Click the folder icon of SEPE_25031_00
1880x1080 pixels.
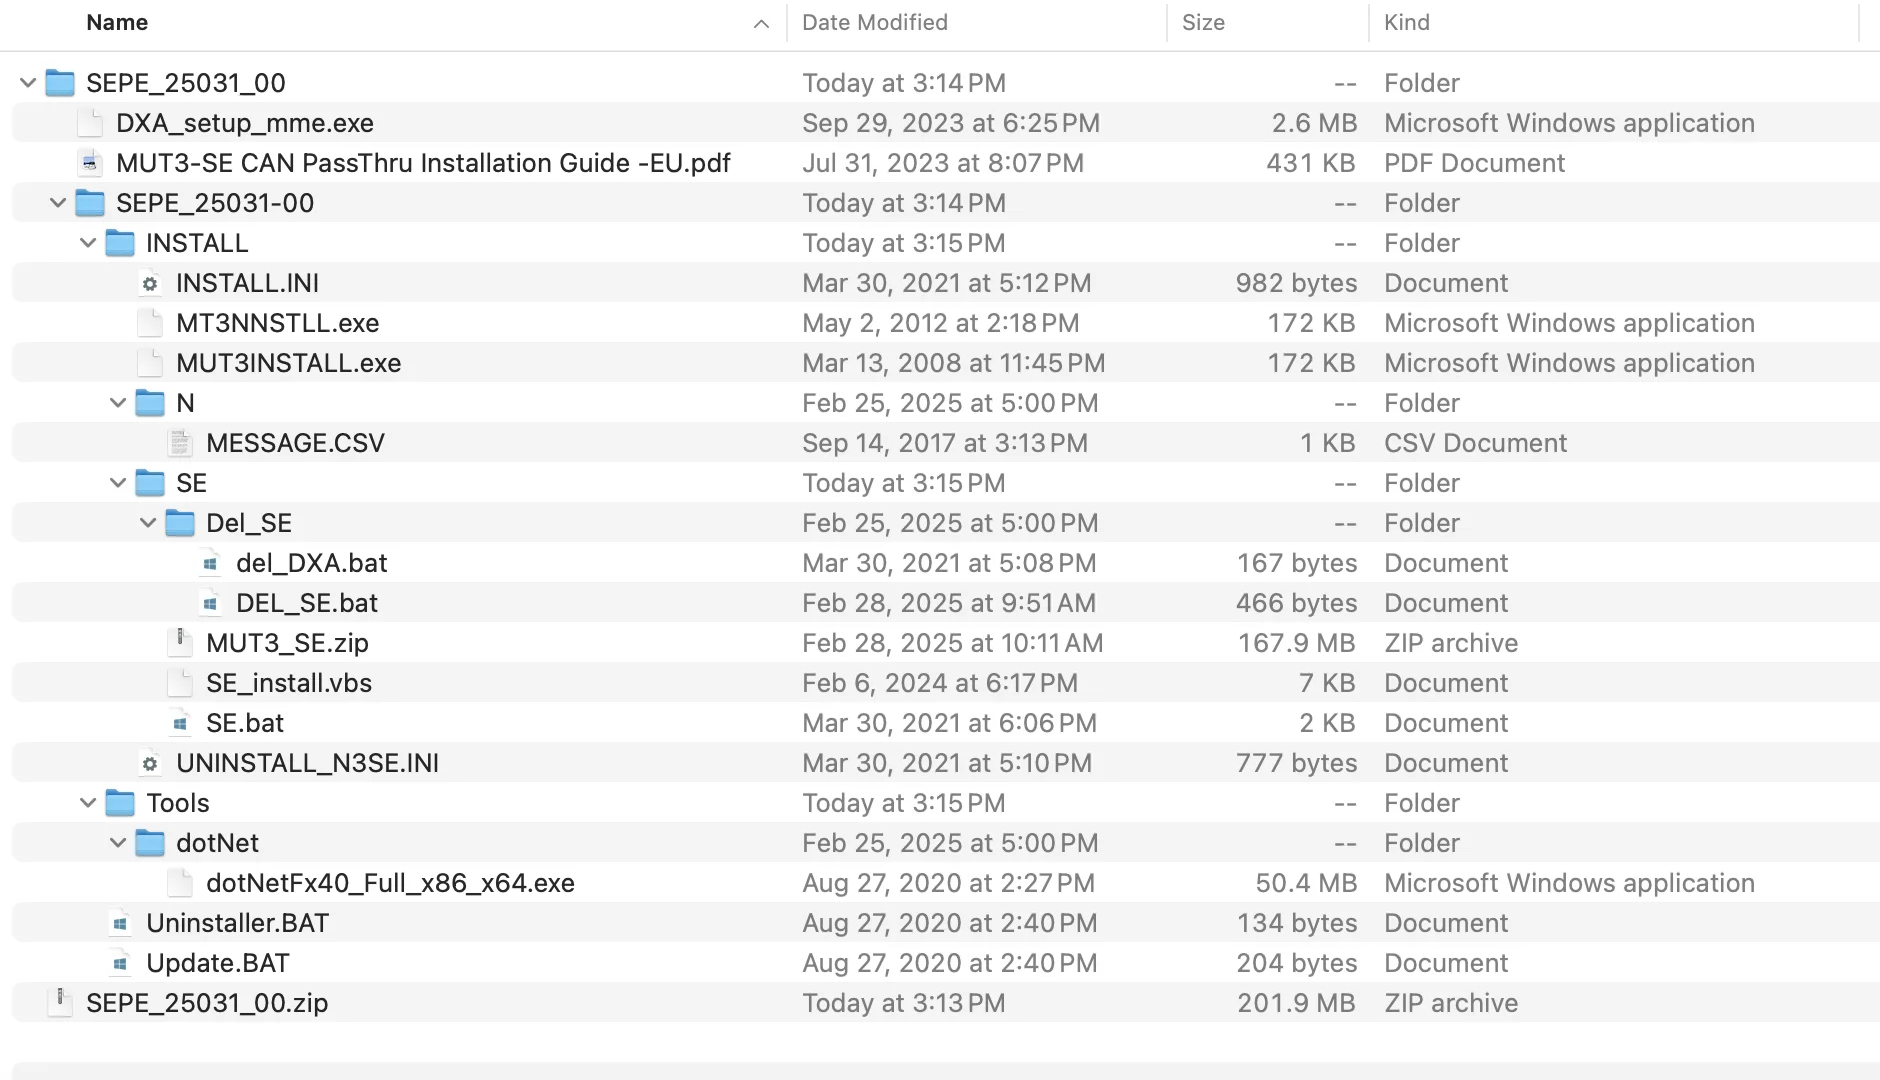click(60, 83)
